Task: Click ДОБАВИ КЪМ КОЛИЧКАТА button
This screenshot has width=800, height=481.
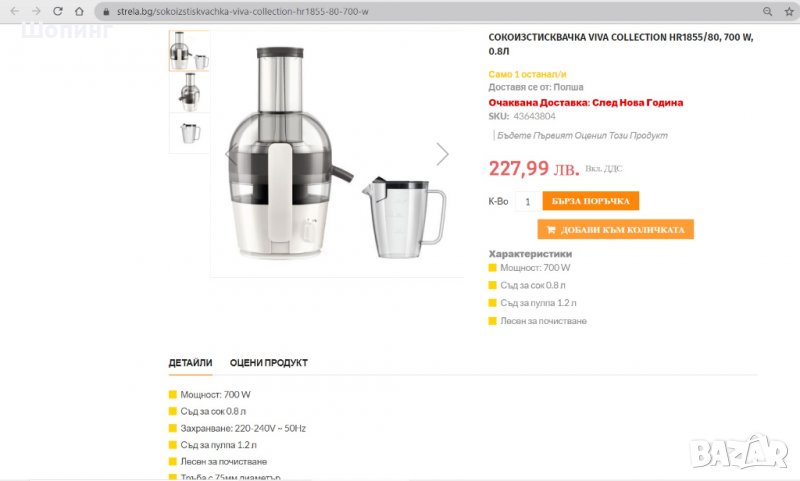Action: pos(615,230)
